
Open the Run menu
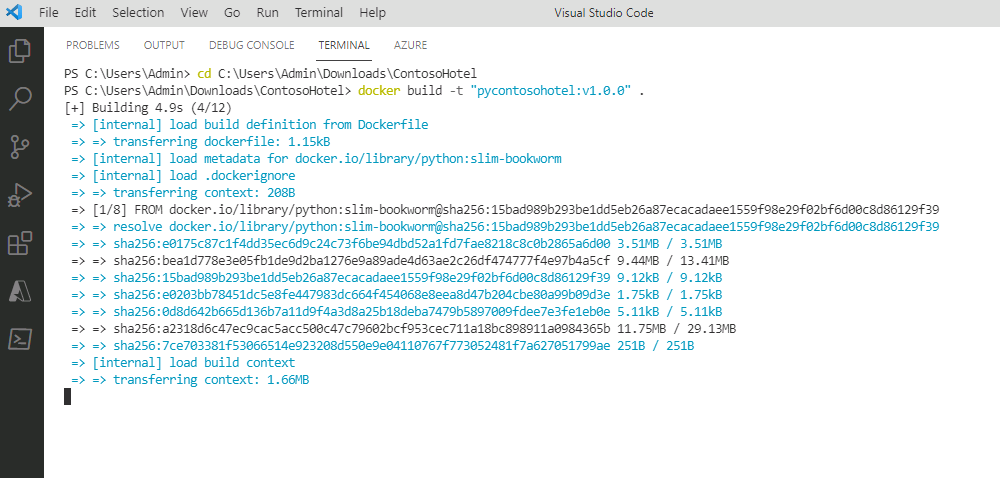[267, 13]
